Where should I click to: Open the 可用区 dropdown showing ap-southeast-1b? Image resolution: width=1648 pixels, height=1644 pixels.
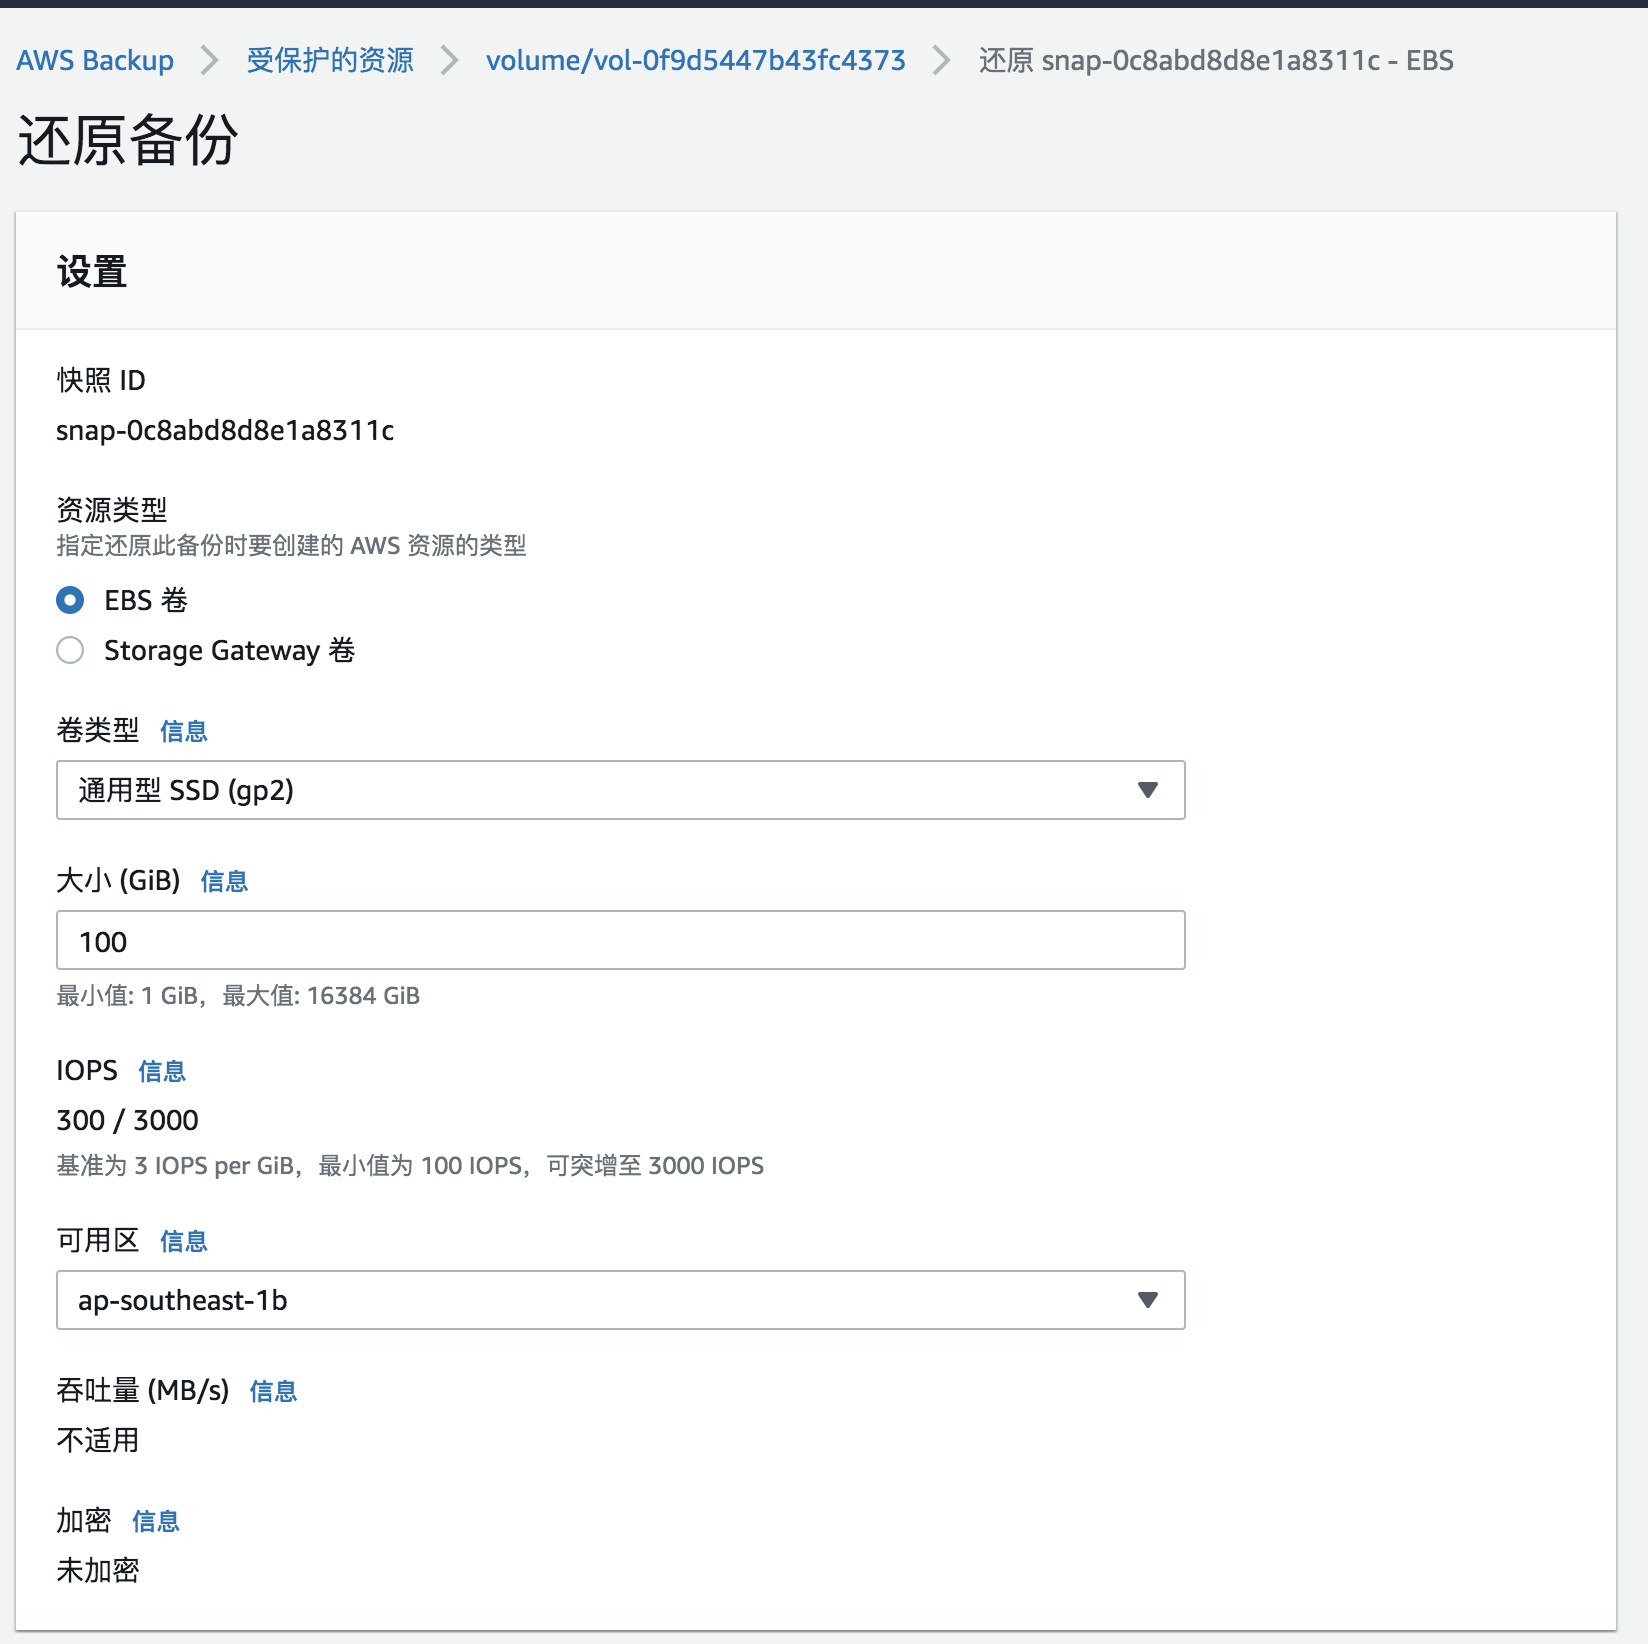(621, 1300)
